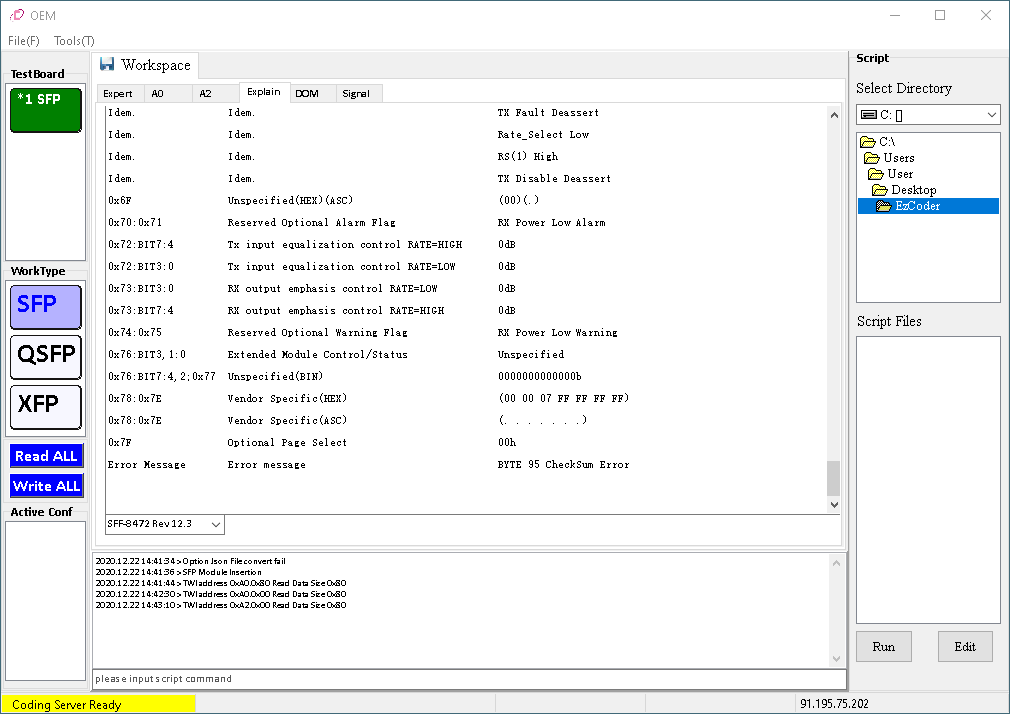
Task: Click the EzCoder folder icon
Action: tap(883, 206)
